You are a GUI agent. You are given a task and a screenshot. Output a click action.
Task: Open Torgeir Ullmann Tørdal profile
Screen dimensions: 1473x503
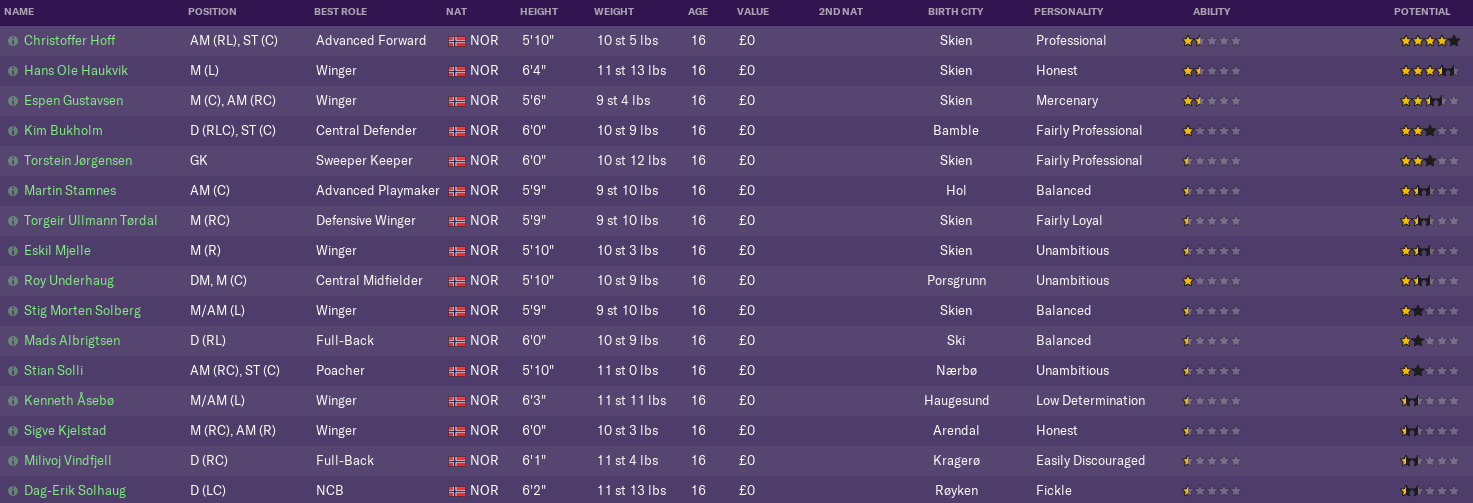(91, 221)
